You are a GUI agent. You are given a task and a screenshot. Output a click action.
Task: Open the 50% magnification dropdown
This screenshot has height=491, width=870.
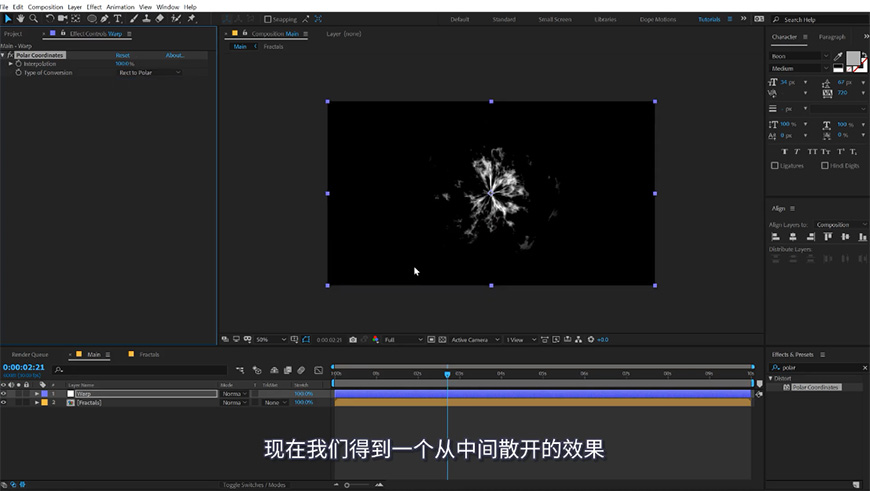(271, 340)
